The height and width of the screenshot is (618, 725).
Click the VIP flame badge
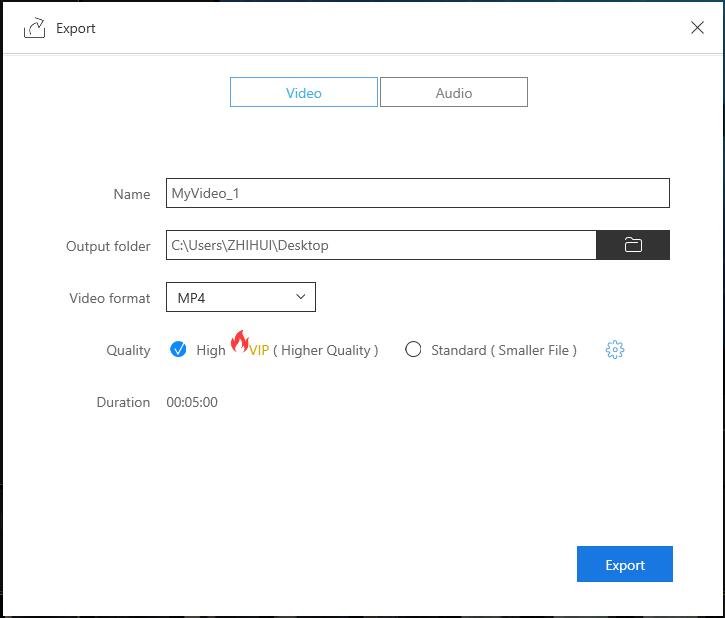coord(240,341)
